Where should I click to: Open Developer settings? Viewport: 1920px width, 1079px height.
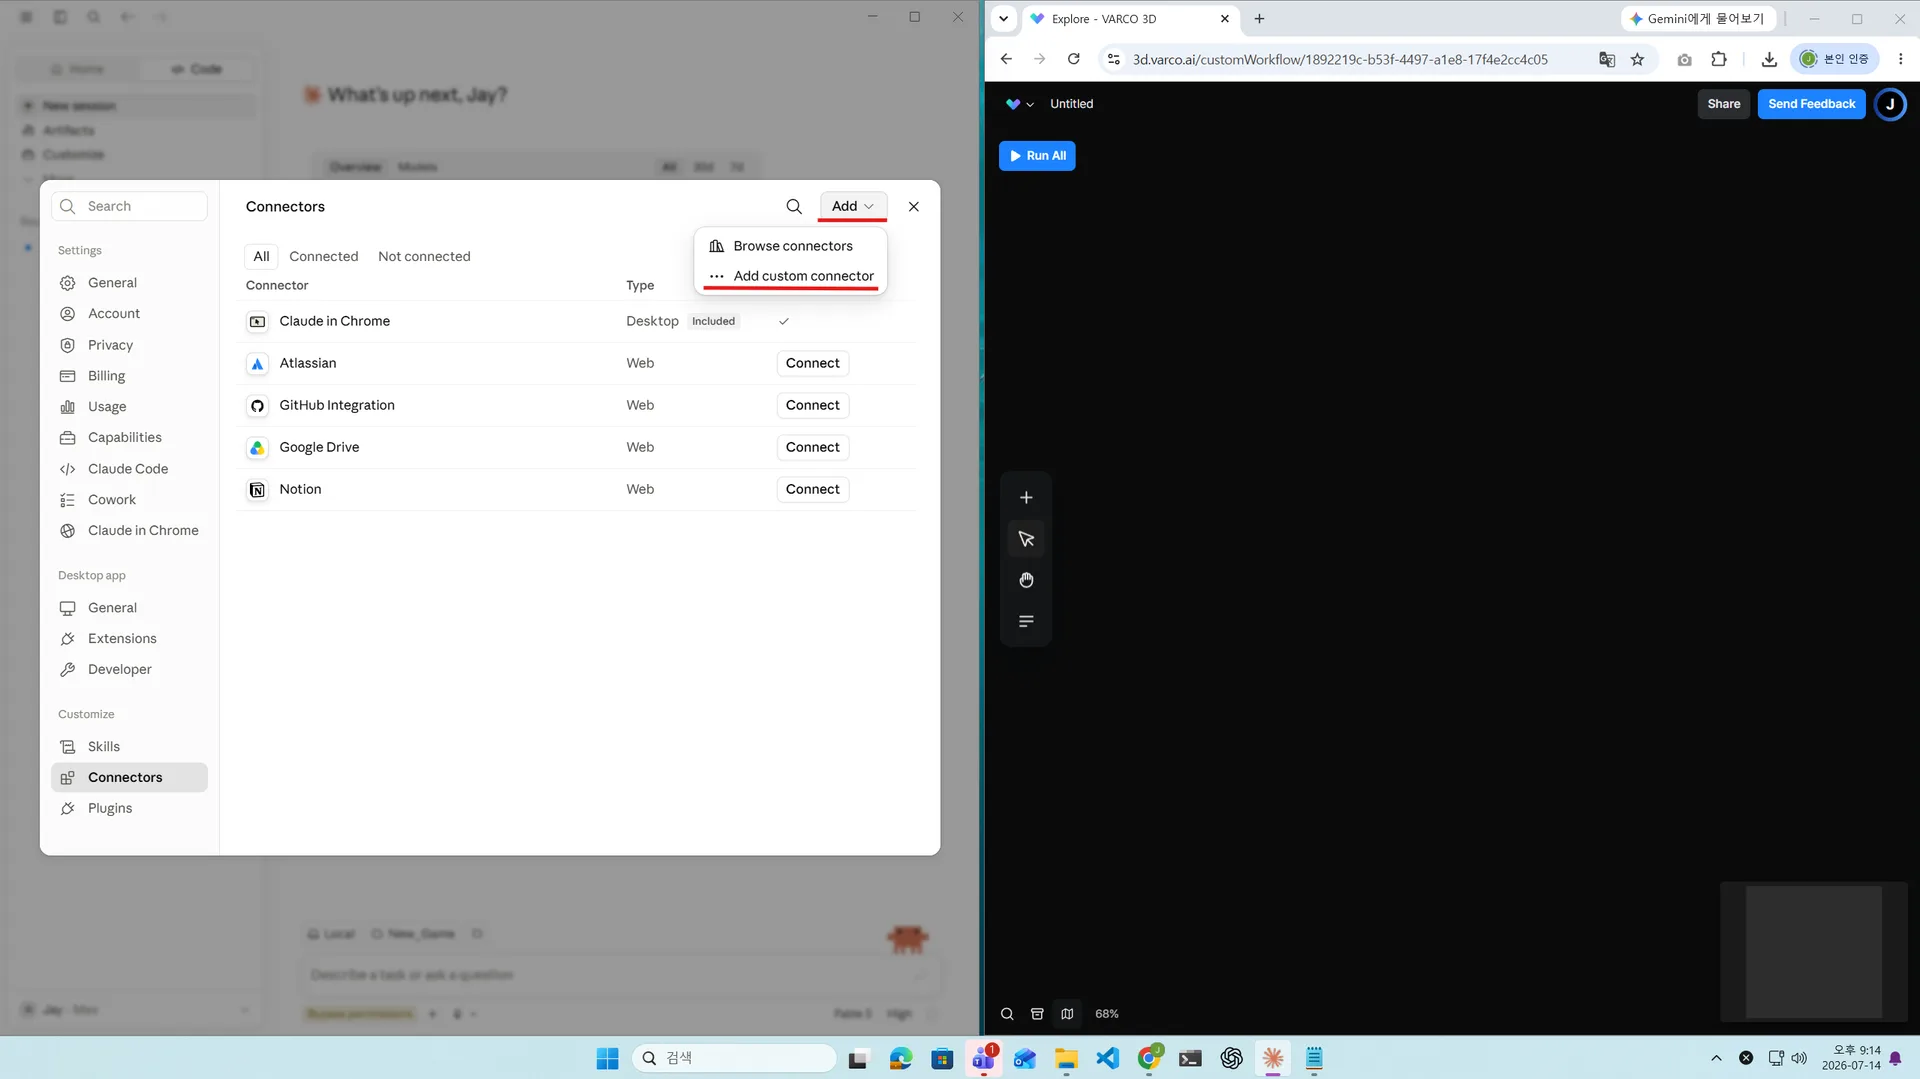click(x=129, y=670)
